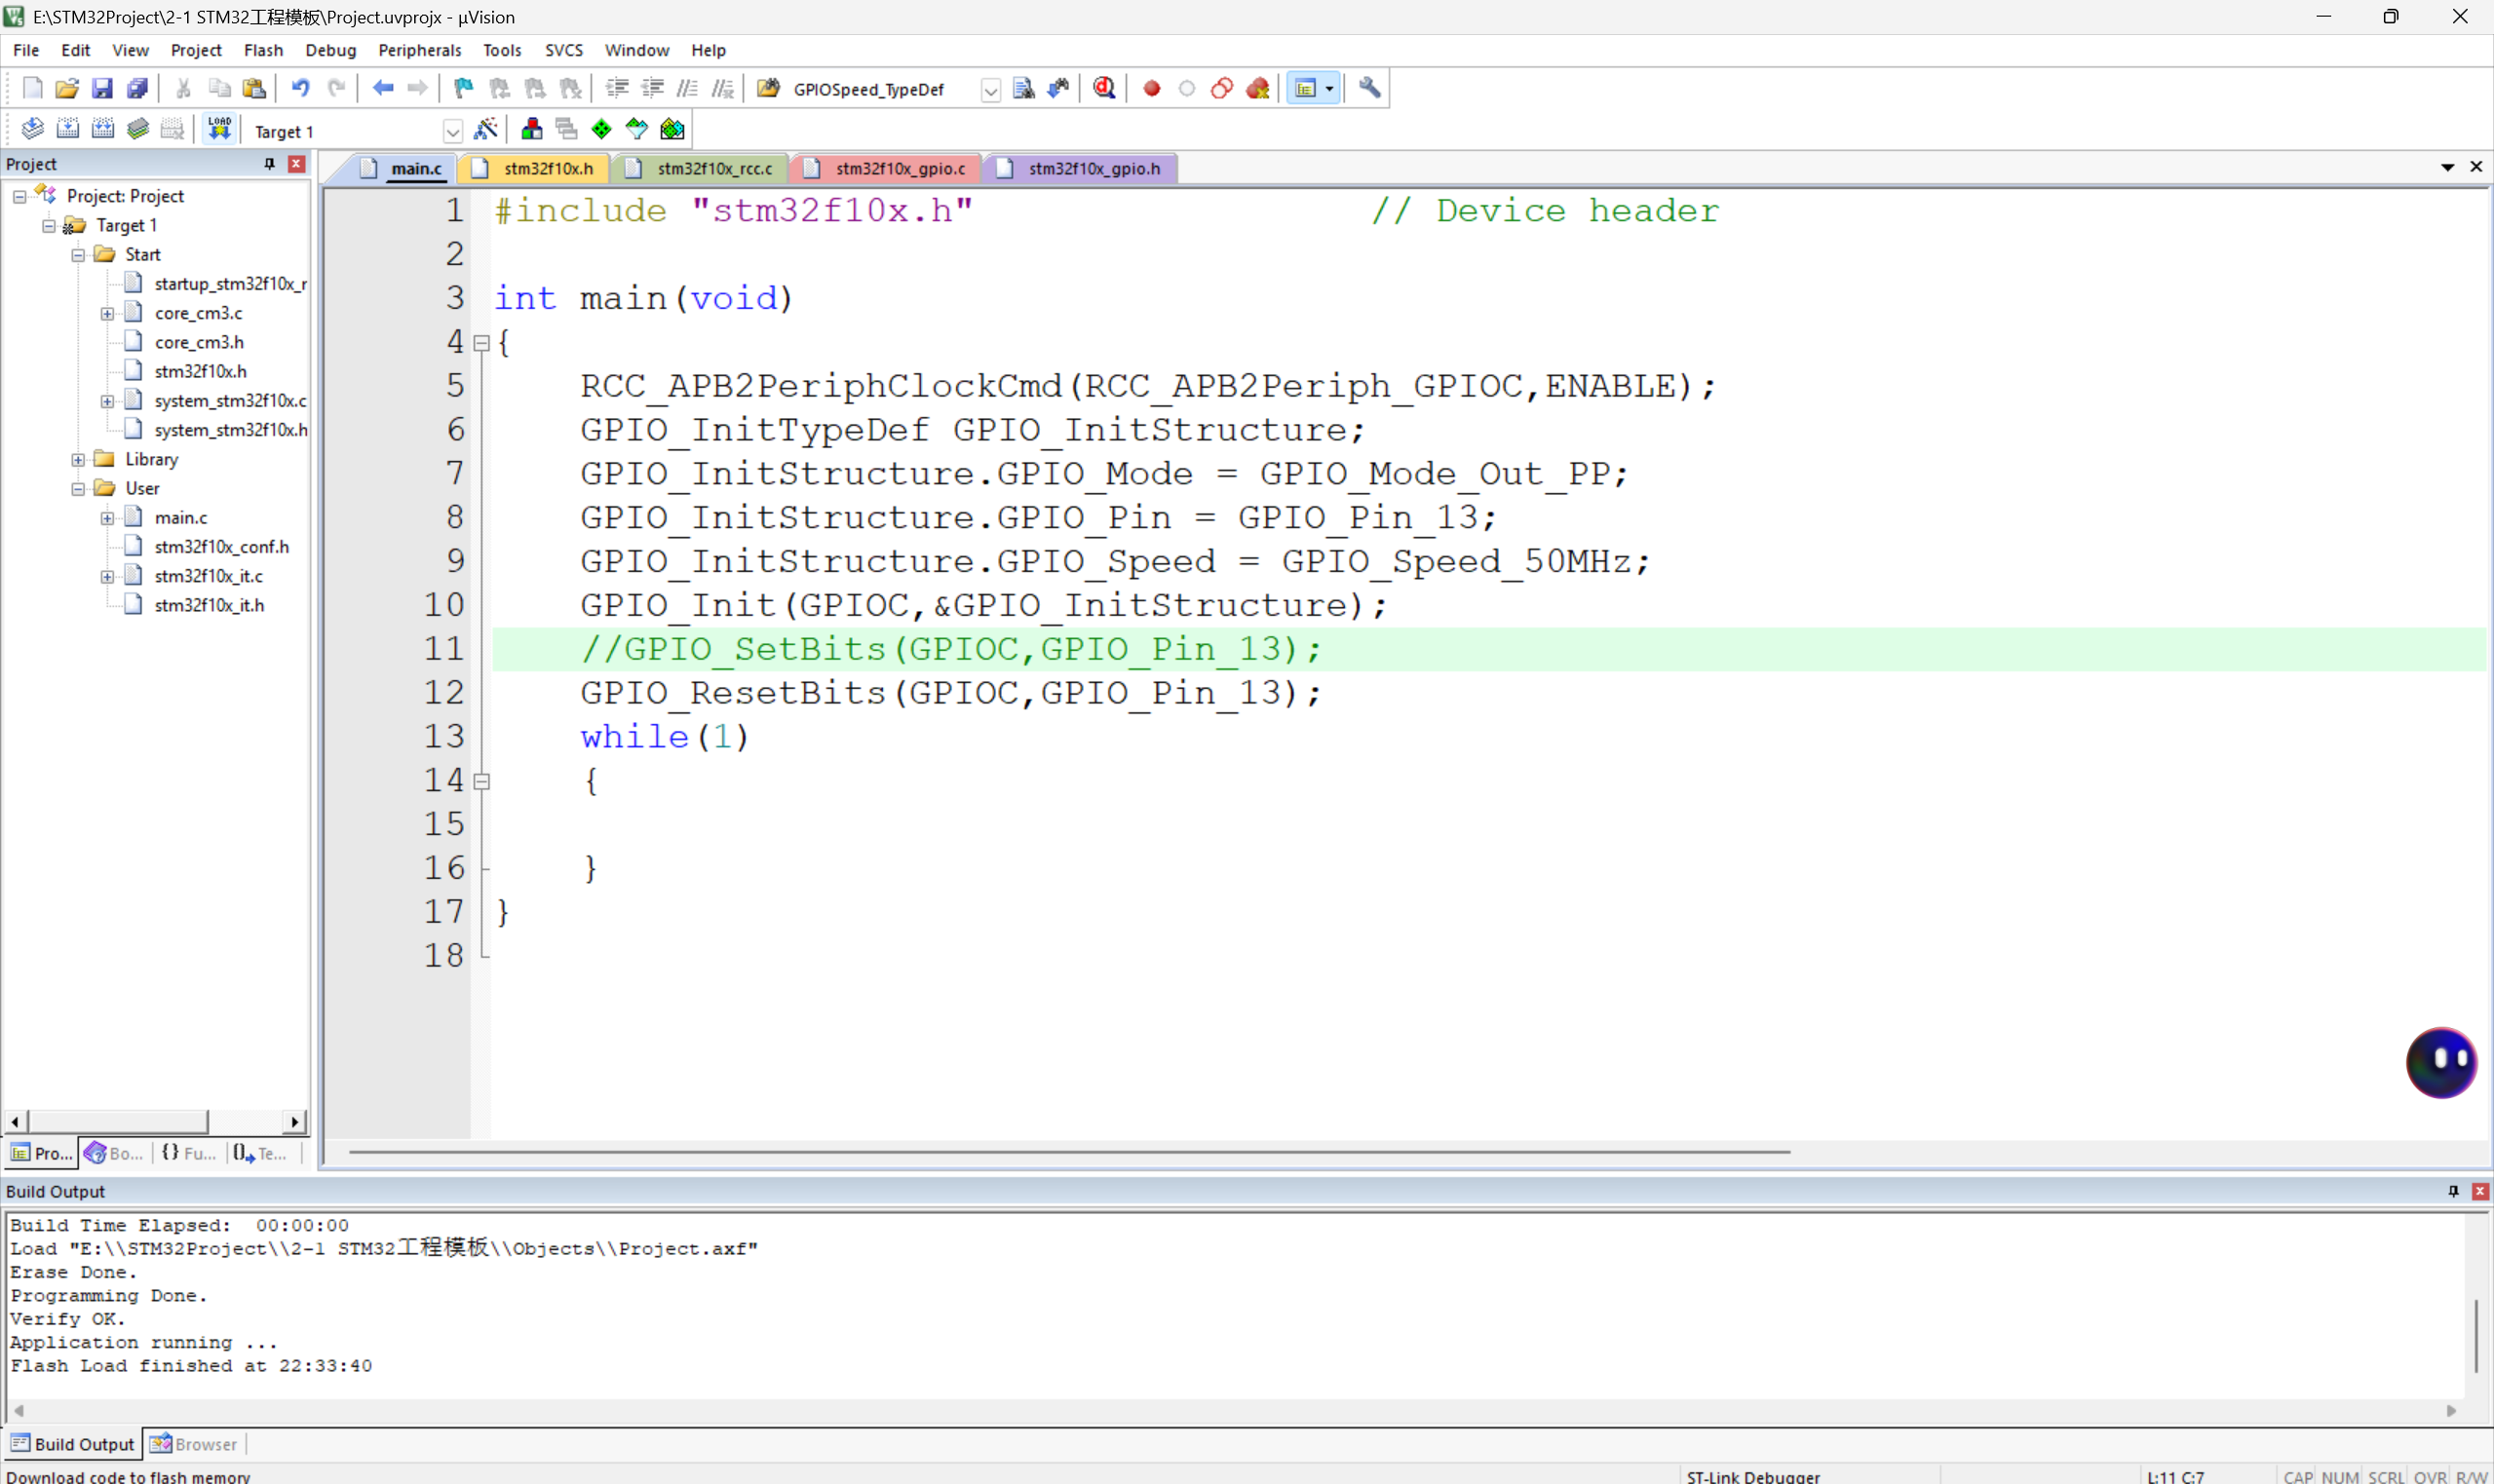The height and width of the screenshot is (1484, 2494).
Task: Switch to Browser output tab
Action: tap(195, 1443)
